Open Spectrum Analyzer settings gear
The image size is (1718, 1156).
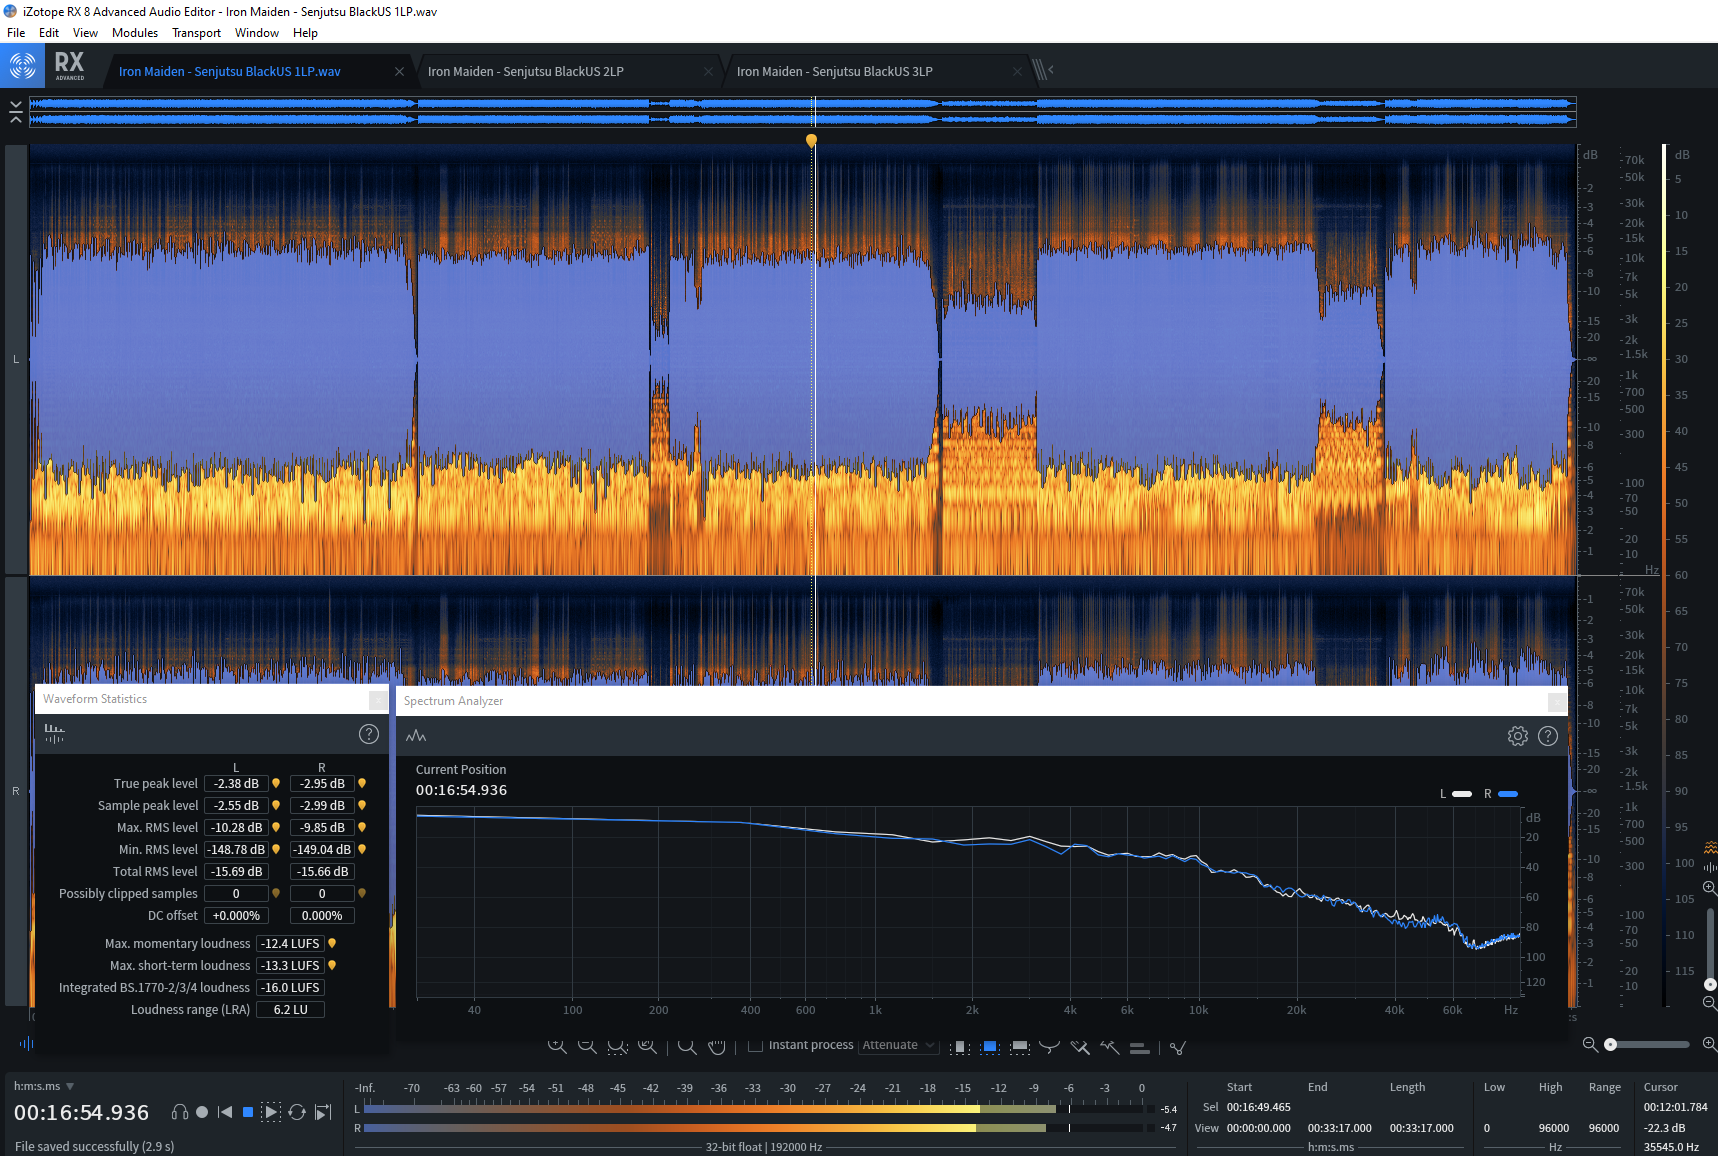[x=1517, y=736]
